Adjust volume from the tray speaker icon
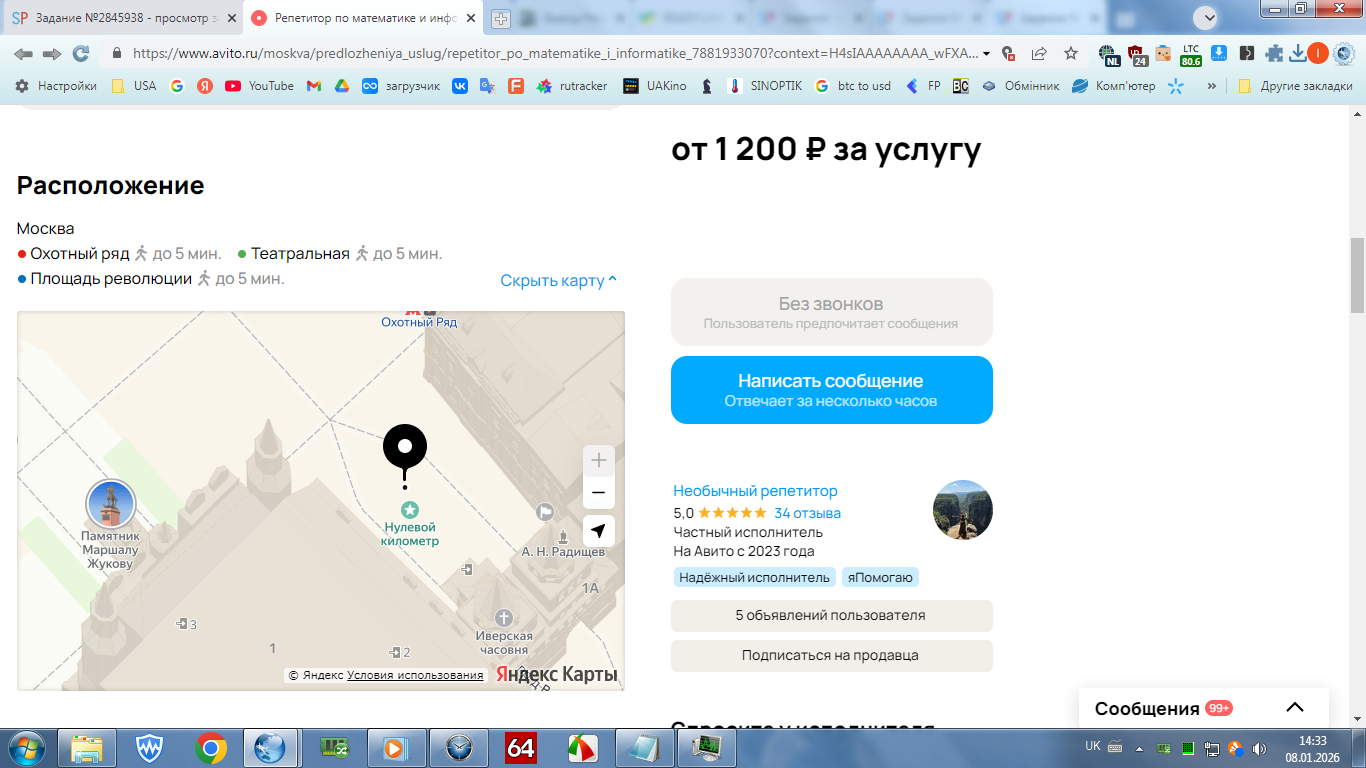The image size is (1366, 768). click(x=1259, y=748)
